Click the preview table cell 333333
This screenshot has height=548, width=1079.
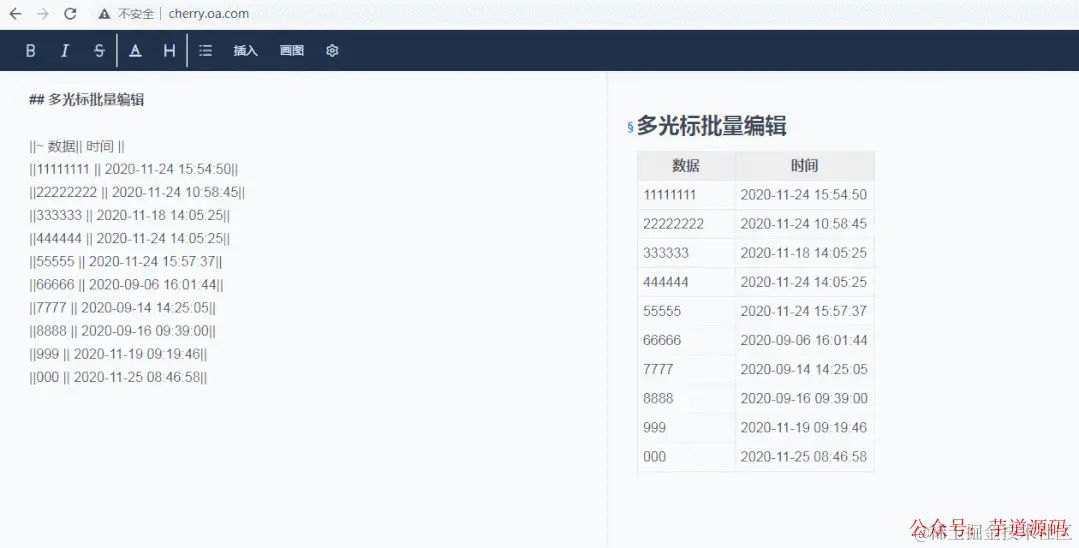686,253
